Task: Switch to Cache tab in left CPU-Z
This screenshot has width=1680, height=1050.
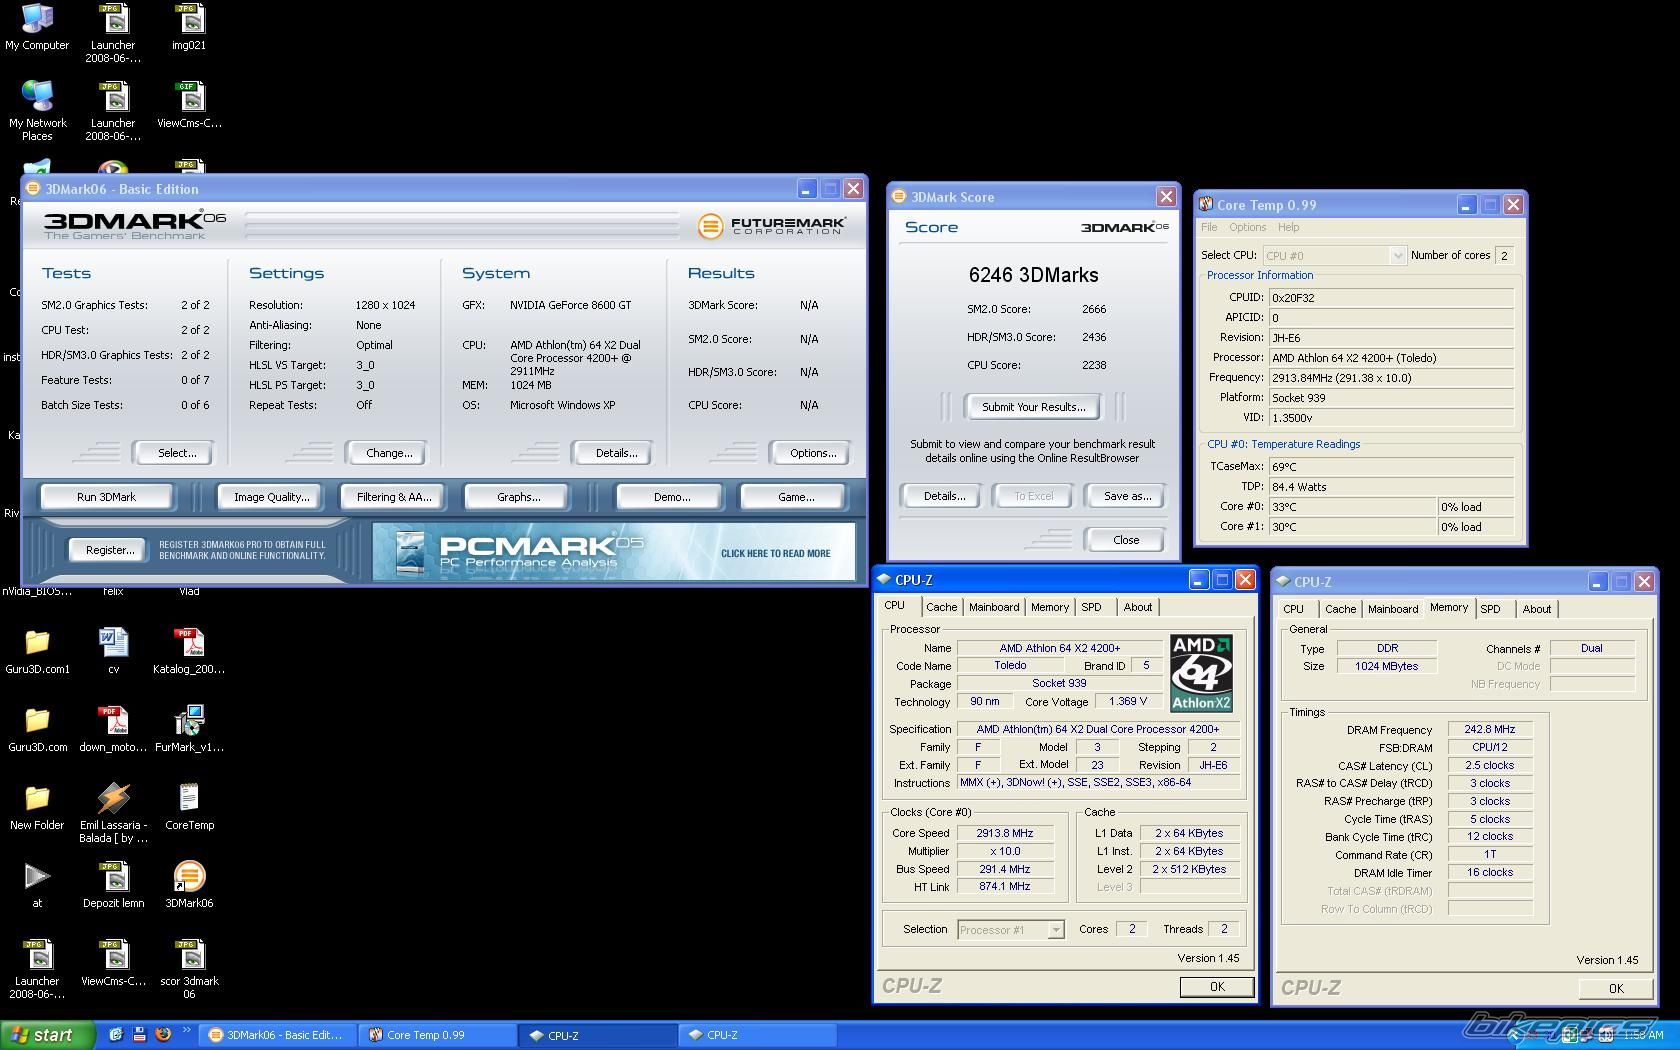Action: pyautogui.click(x=941, y=607)
